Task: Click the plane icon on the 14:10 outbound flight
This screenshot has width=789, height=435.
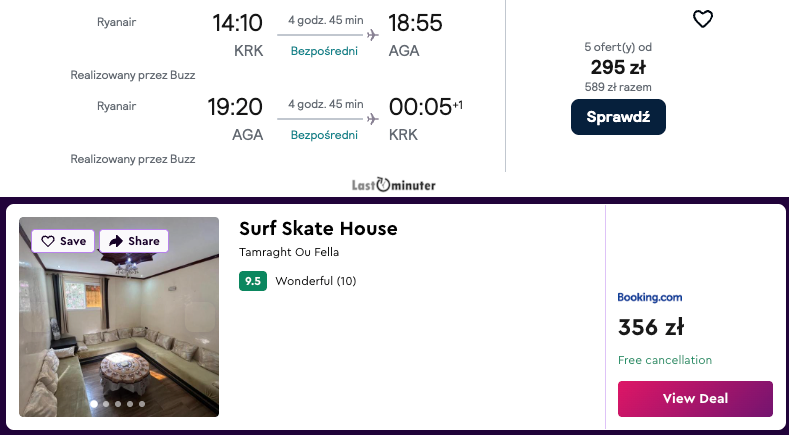Action: click(373, 35)
